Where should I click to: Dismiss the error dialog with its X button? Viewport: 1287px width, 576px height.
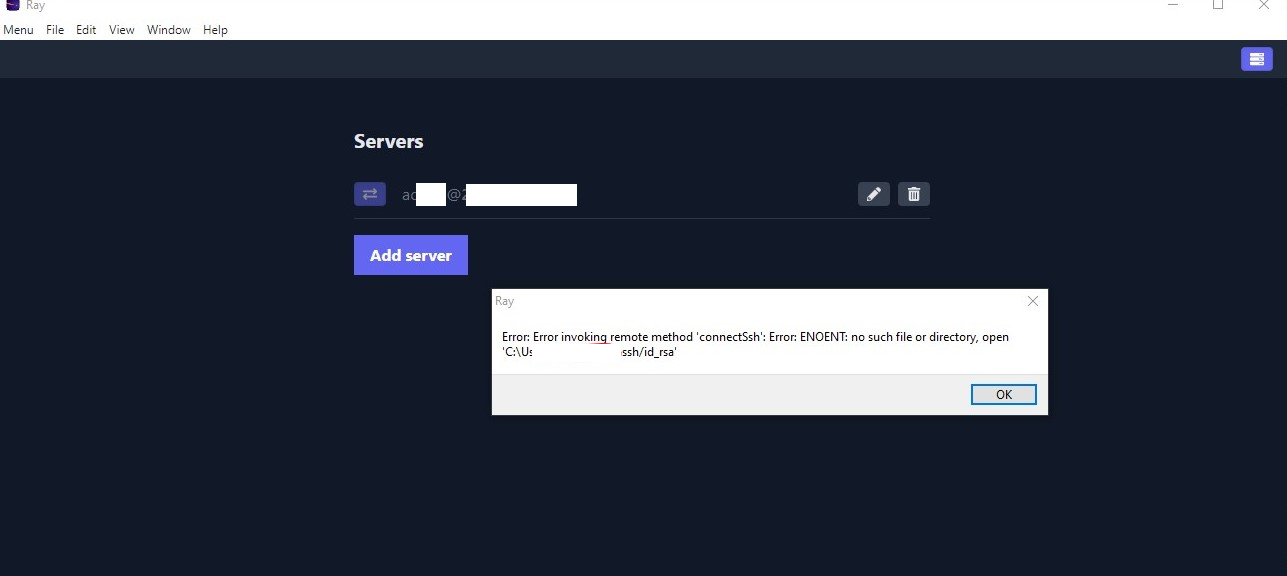(1032, 301)
